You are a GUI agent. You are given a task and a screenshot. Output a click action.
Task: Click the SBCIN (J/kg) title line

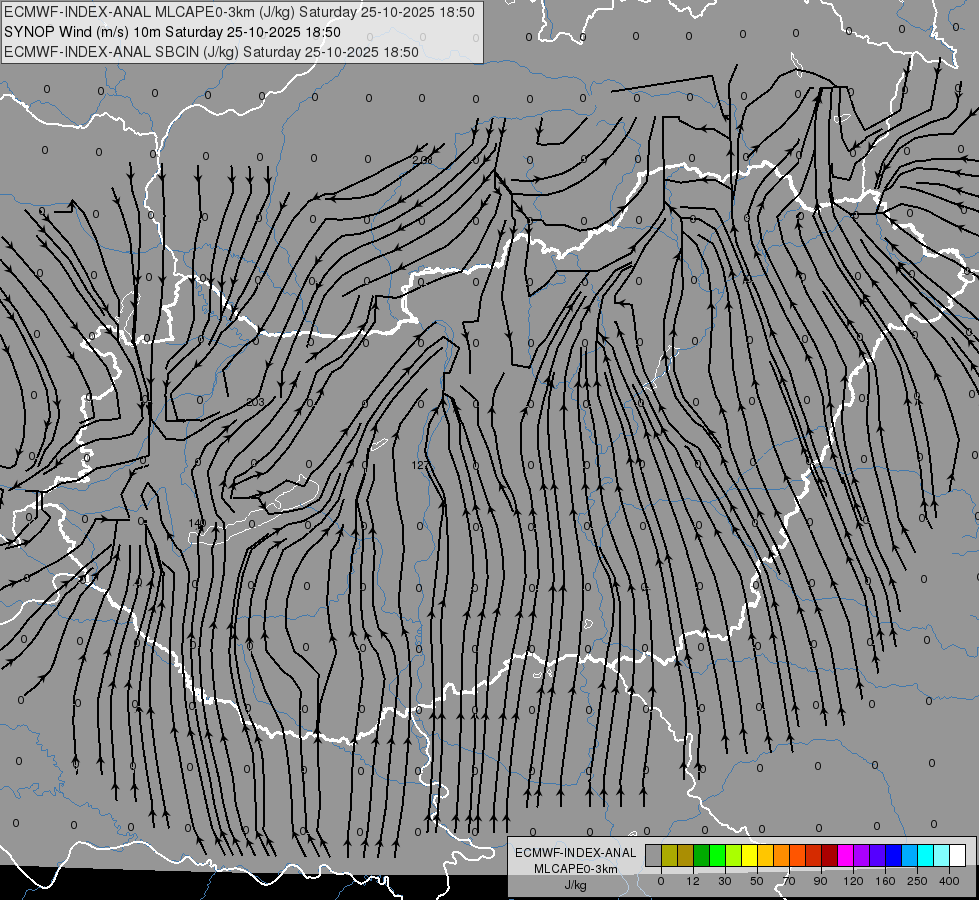[x=211, y=52]
